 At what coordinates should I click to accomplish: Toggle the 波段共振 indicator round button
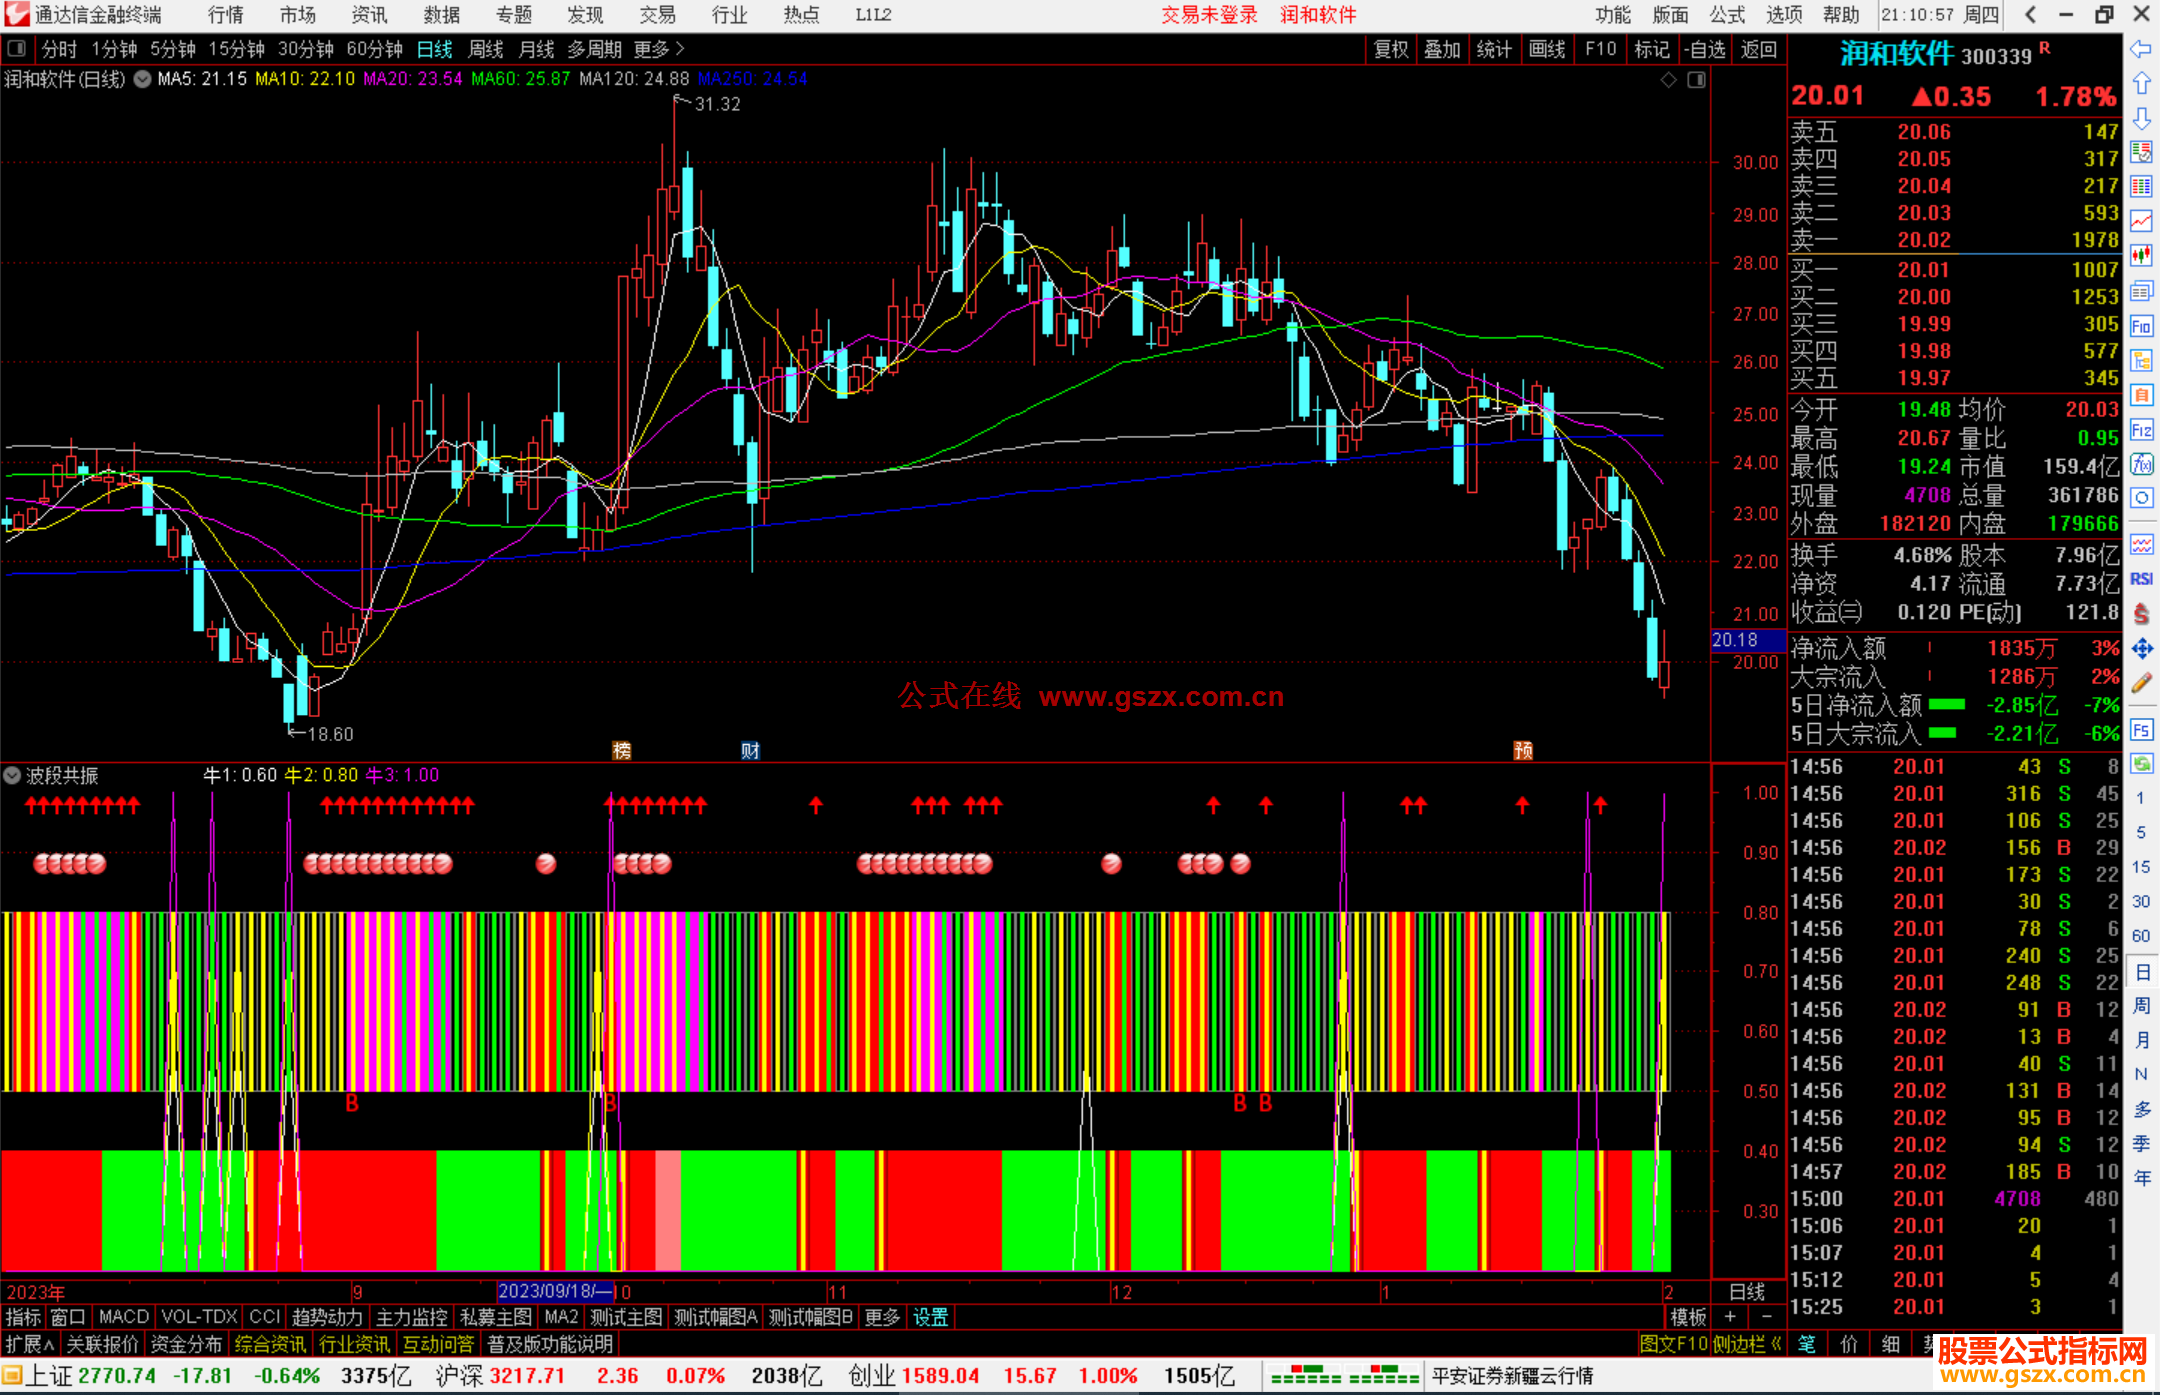pos(12,775)
